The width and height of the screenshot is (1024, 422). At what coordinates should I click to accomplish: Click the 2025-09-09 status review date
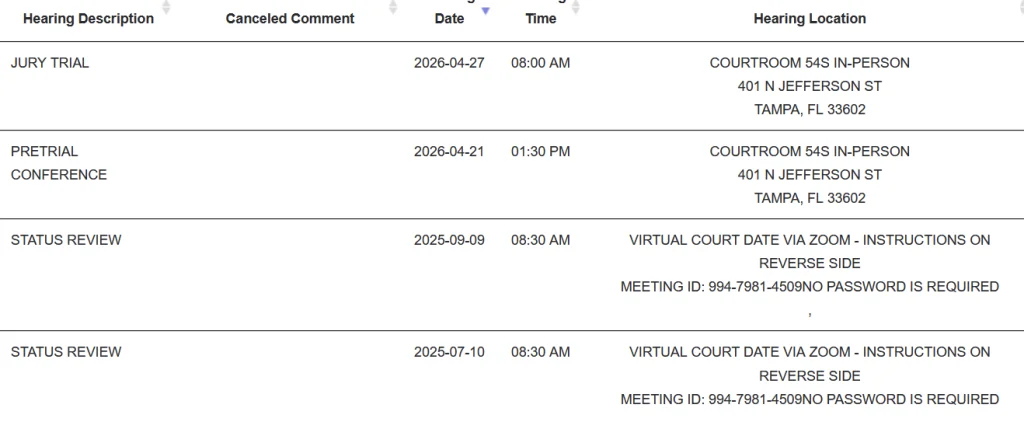449,240
